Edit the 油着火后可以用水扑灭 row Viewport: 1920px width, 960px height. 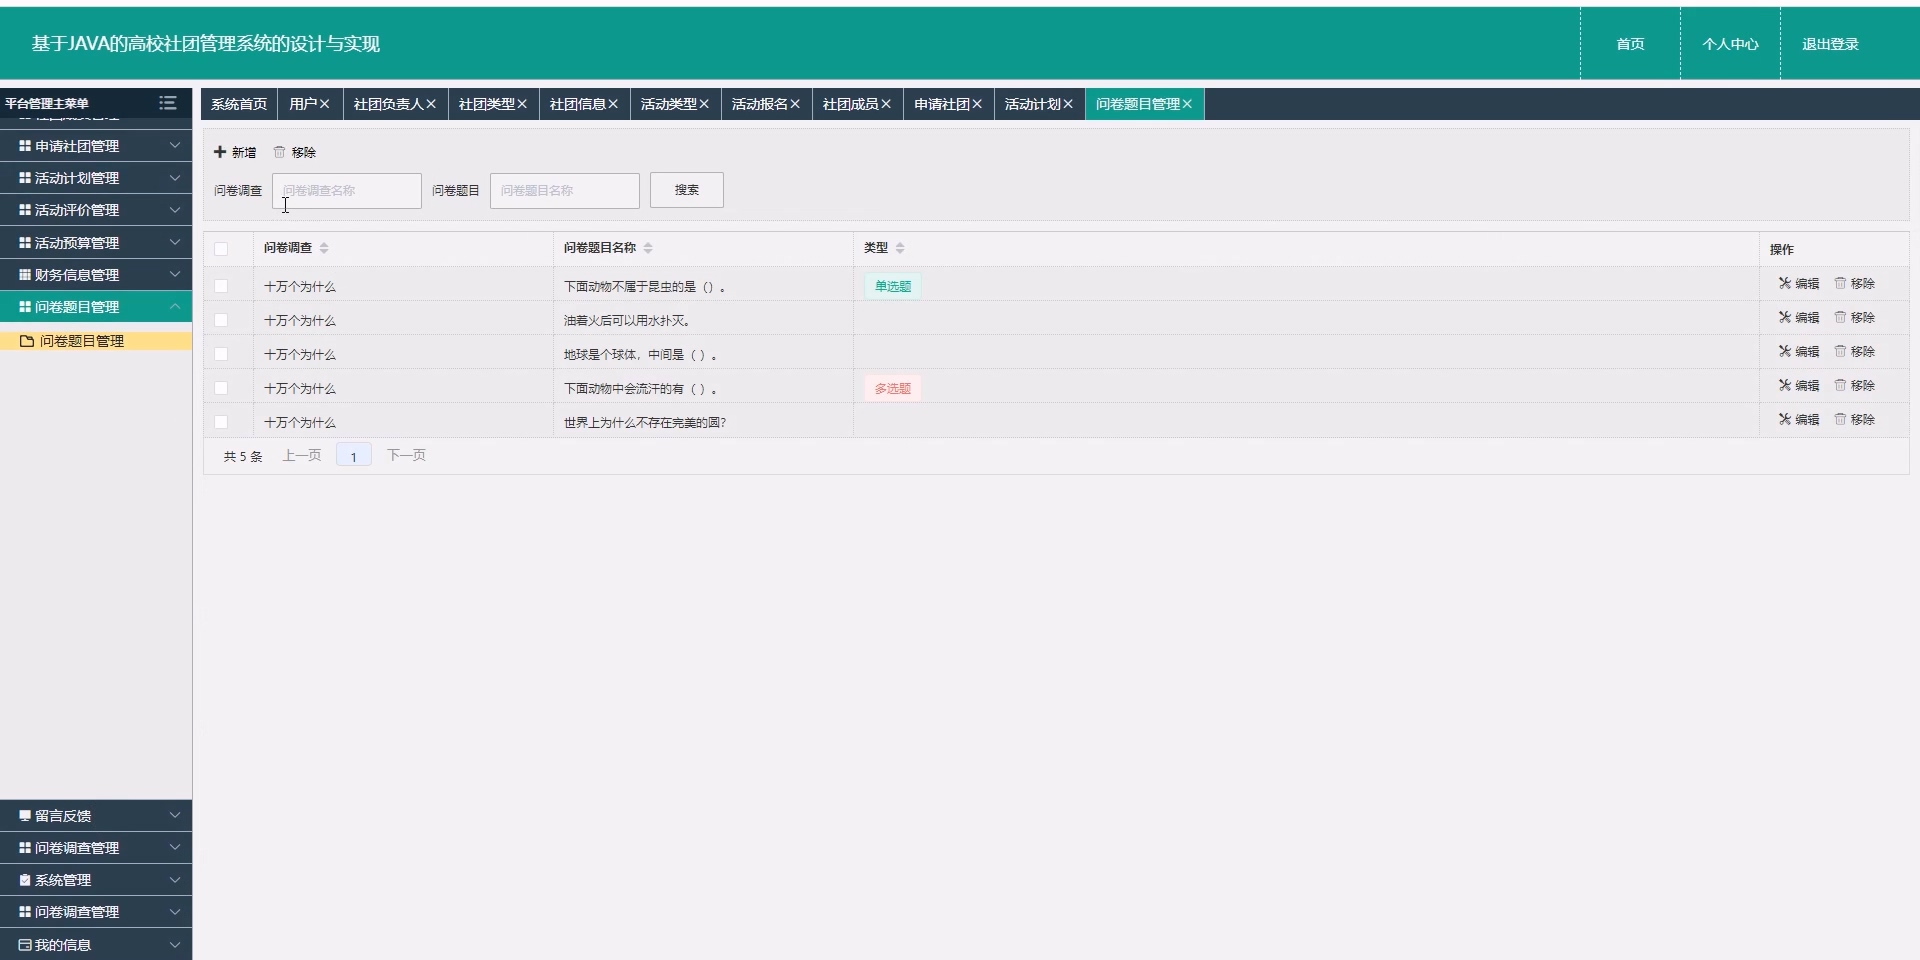point(1798,318)
